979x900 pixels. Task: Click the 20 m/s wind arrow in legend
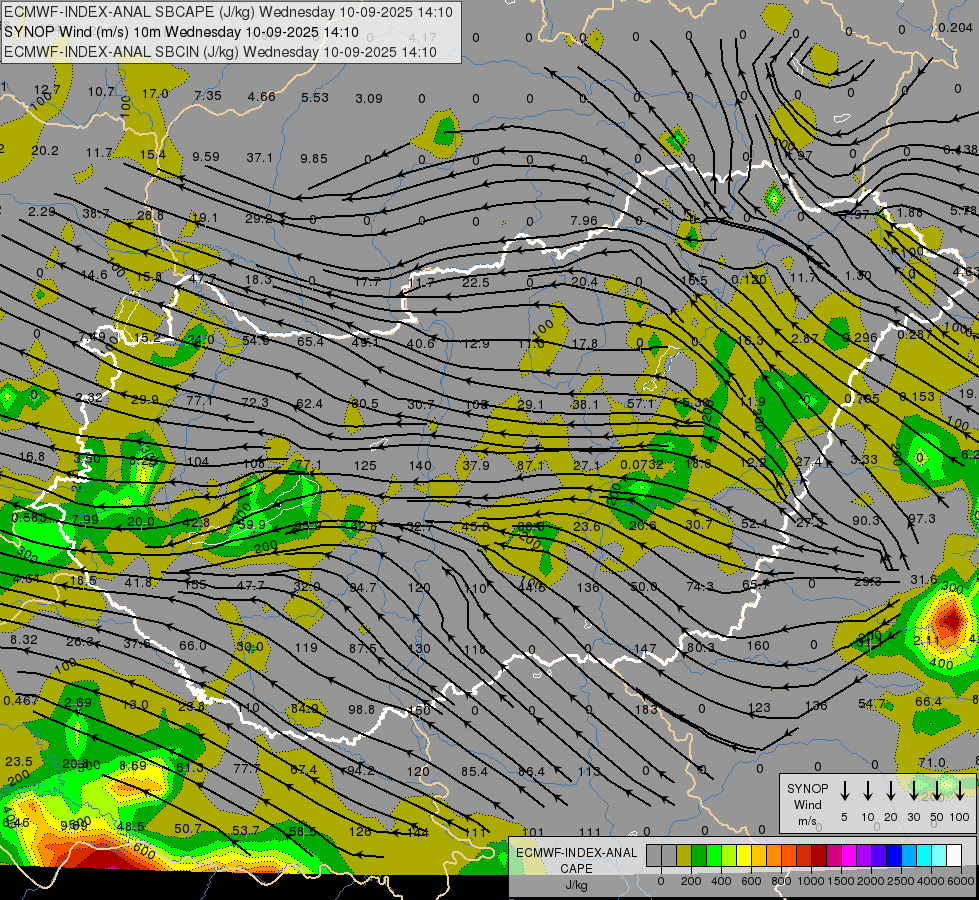tap(891, 790)
